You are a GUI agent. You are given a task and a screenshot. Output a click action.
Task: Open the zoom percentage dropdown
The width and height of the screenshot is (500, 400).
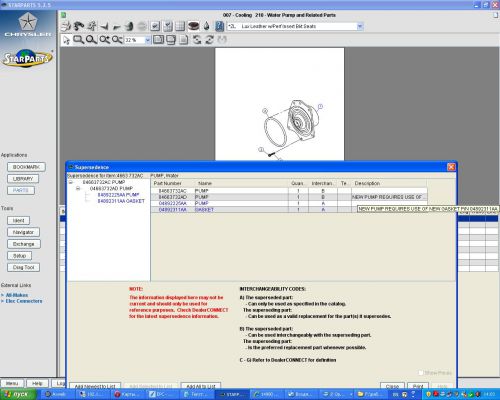pyautogui.click(x=148, y=40)
